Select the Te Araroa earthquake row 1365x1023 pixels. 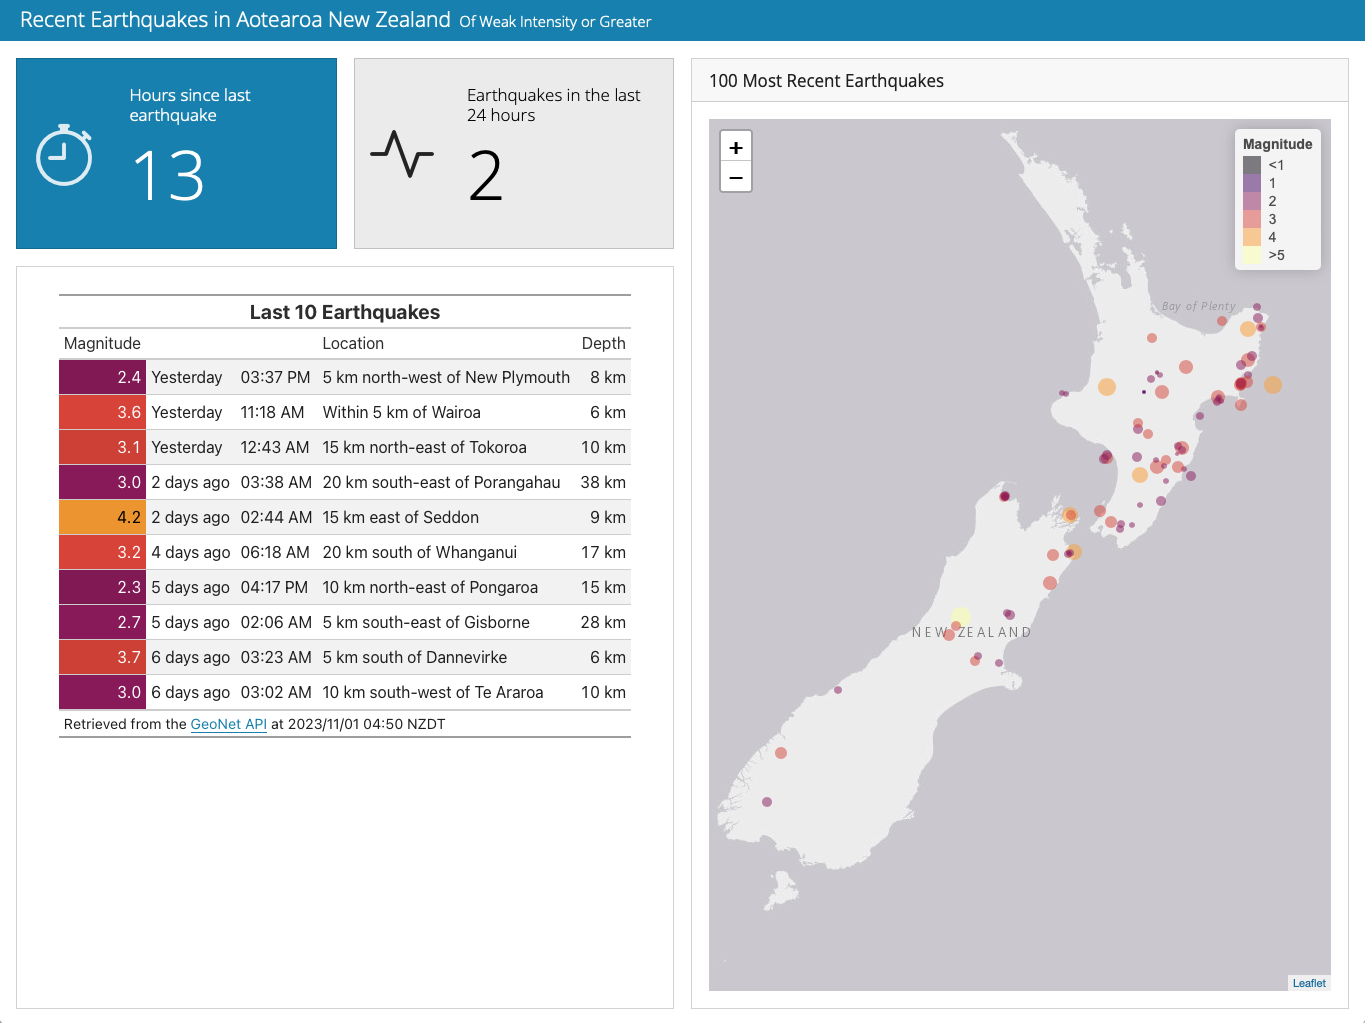344,692
